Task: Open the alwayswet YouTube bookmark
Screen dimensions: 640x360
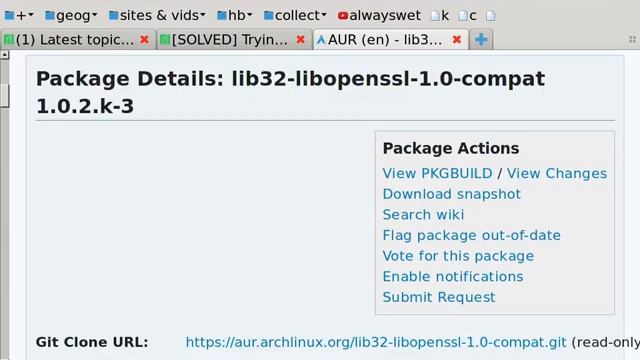Action: (x=379, y=16)
